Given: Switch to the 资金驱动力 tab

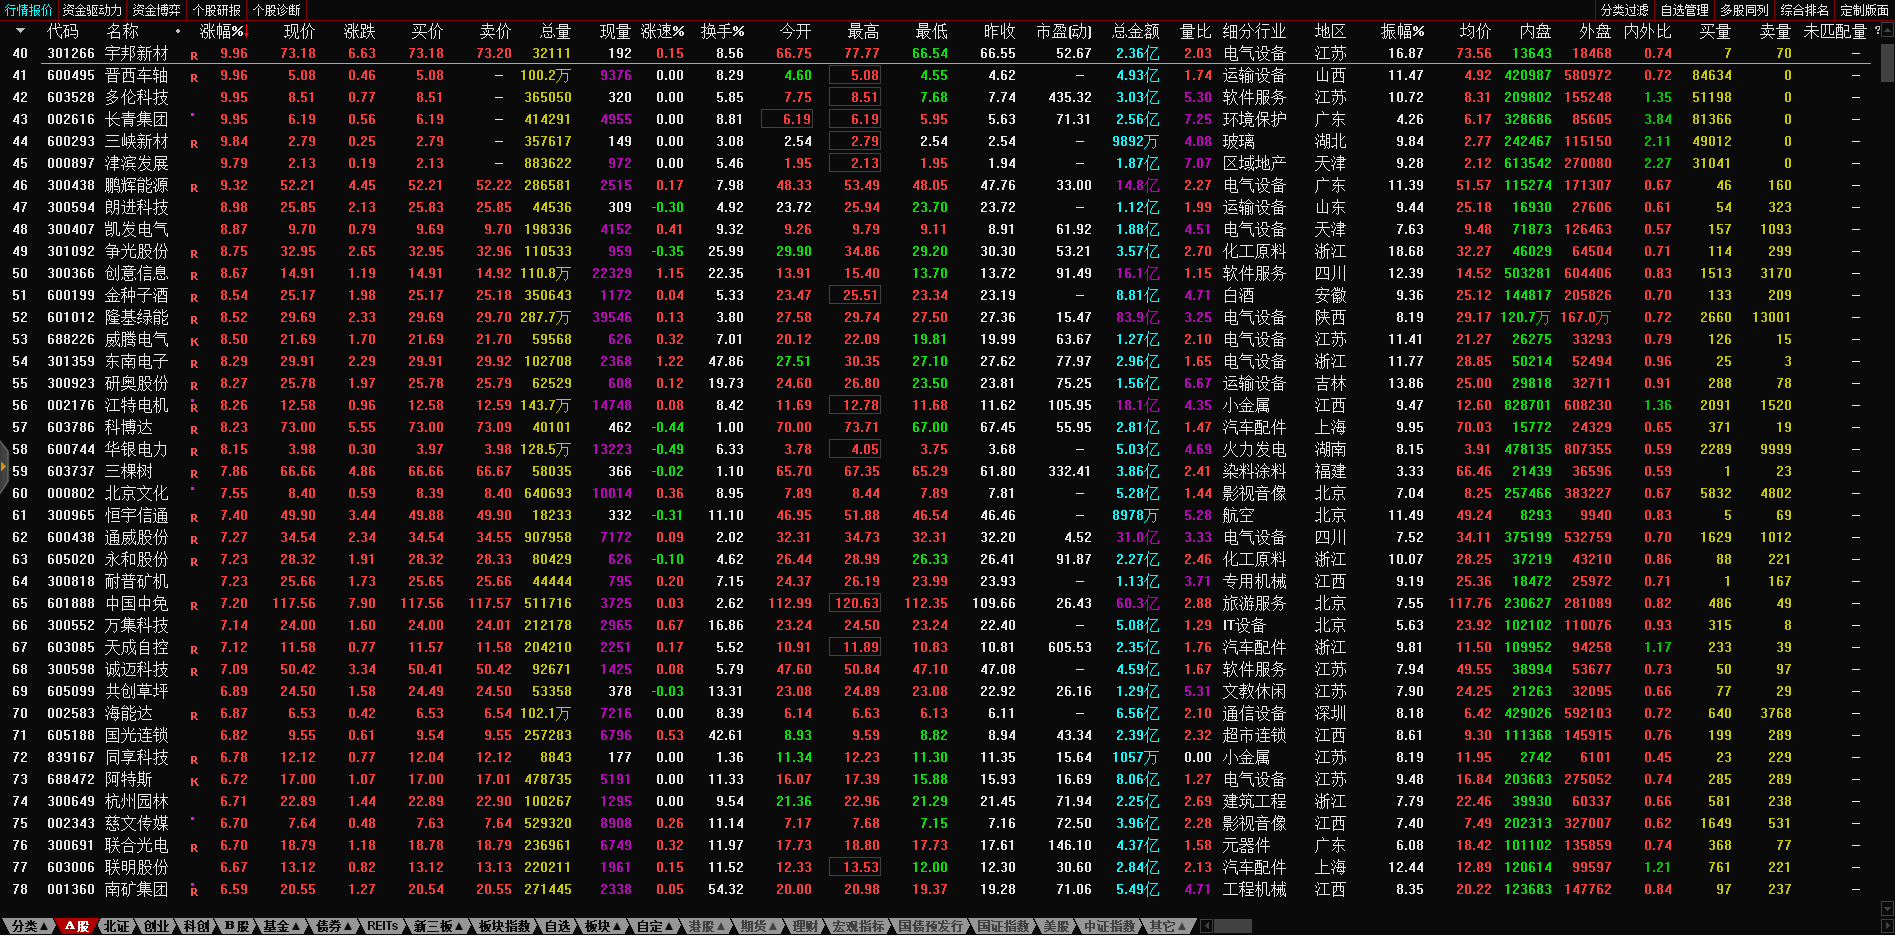Looking at the screenshot, I should [x=92, y=10].
